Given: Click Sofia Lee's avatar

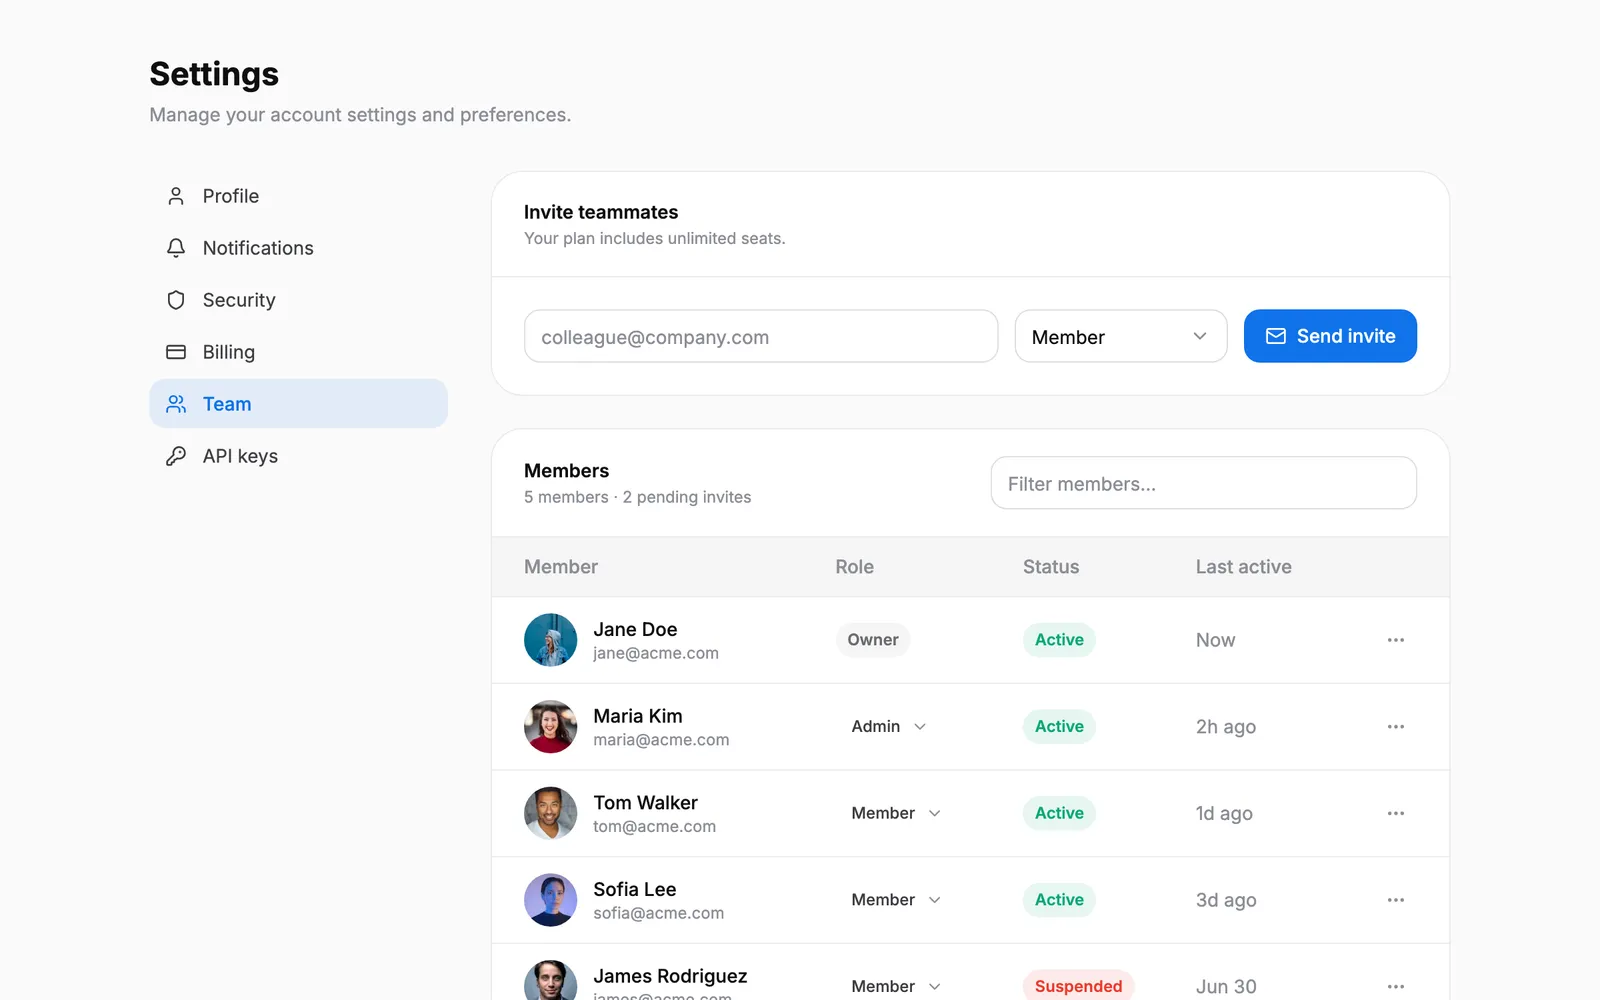Looking at the screenshot, I should pos(550,900).
